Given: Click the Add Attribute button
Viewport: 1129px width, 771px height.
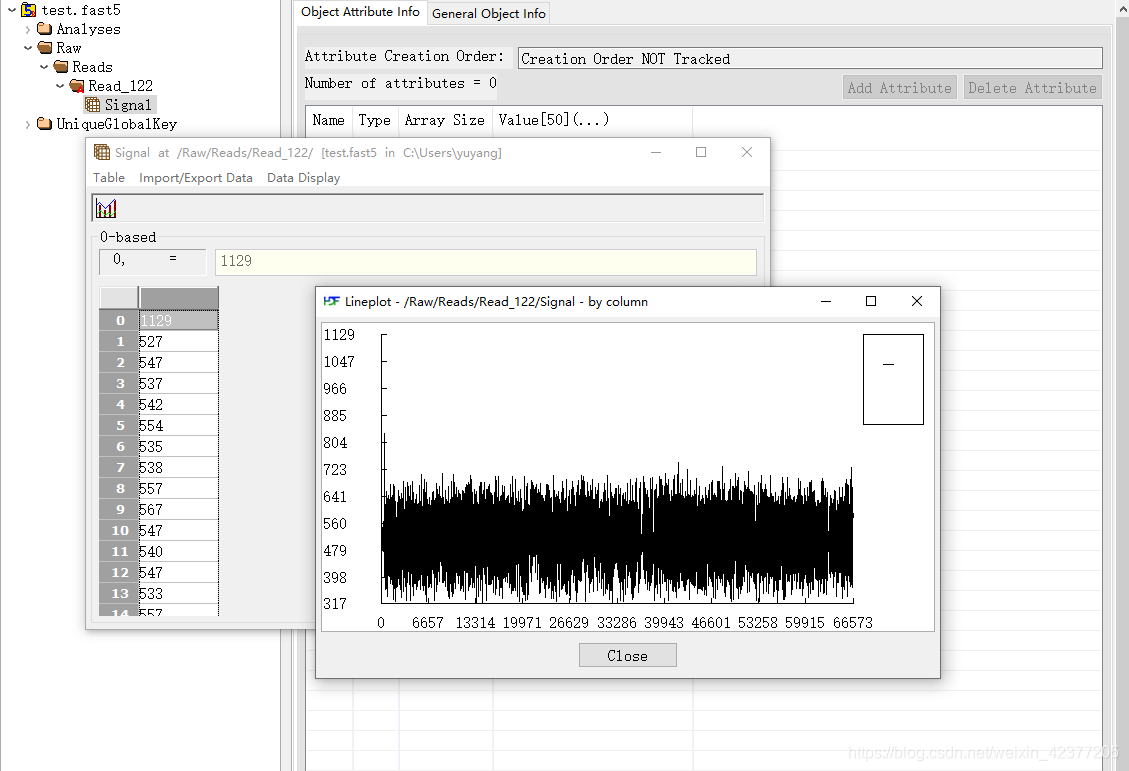Looking at the screenshot, I should (x=899, y=88).
